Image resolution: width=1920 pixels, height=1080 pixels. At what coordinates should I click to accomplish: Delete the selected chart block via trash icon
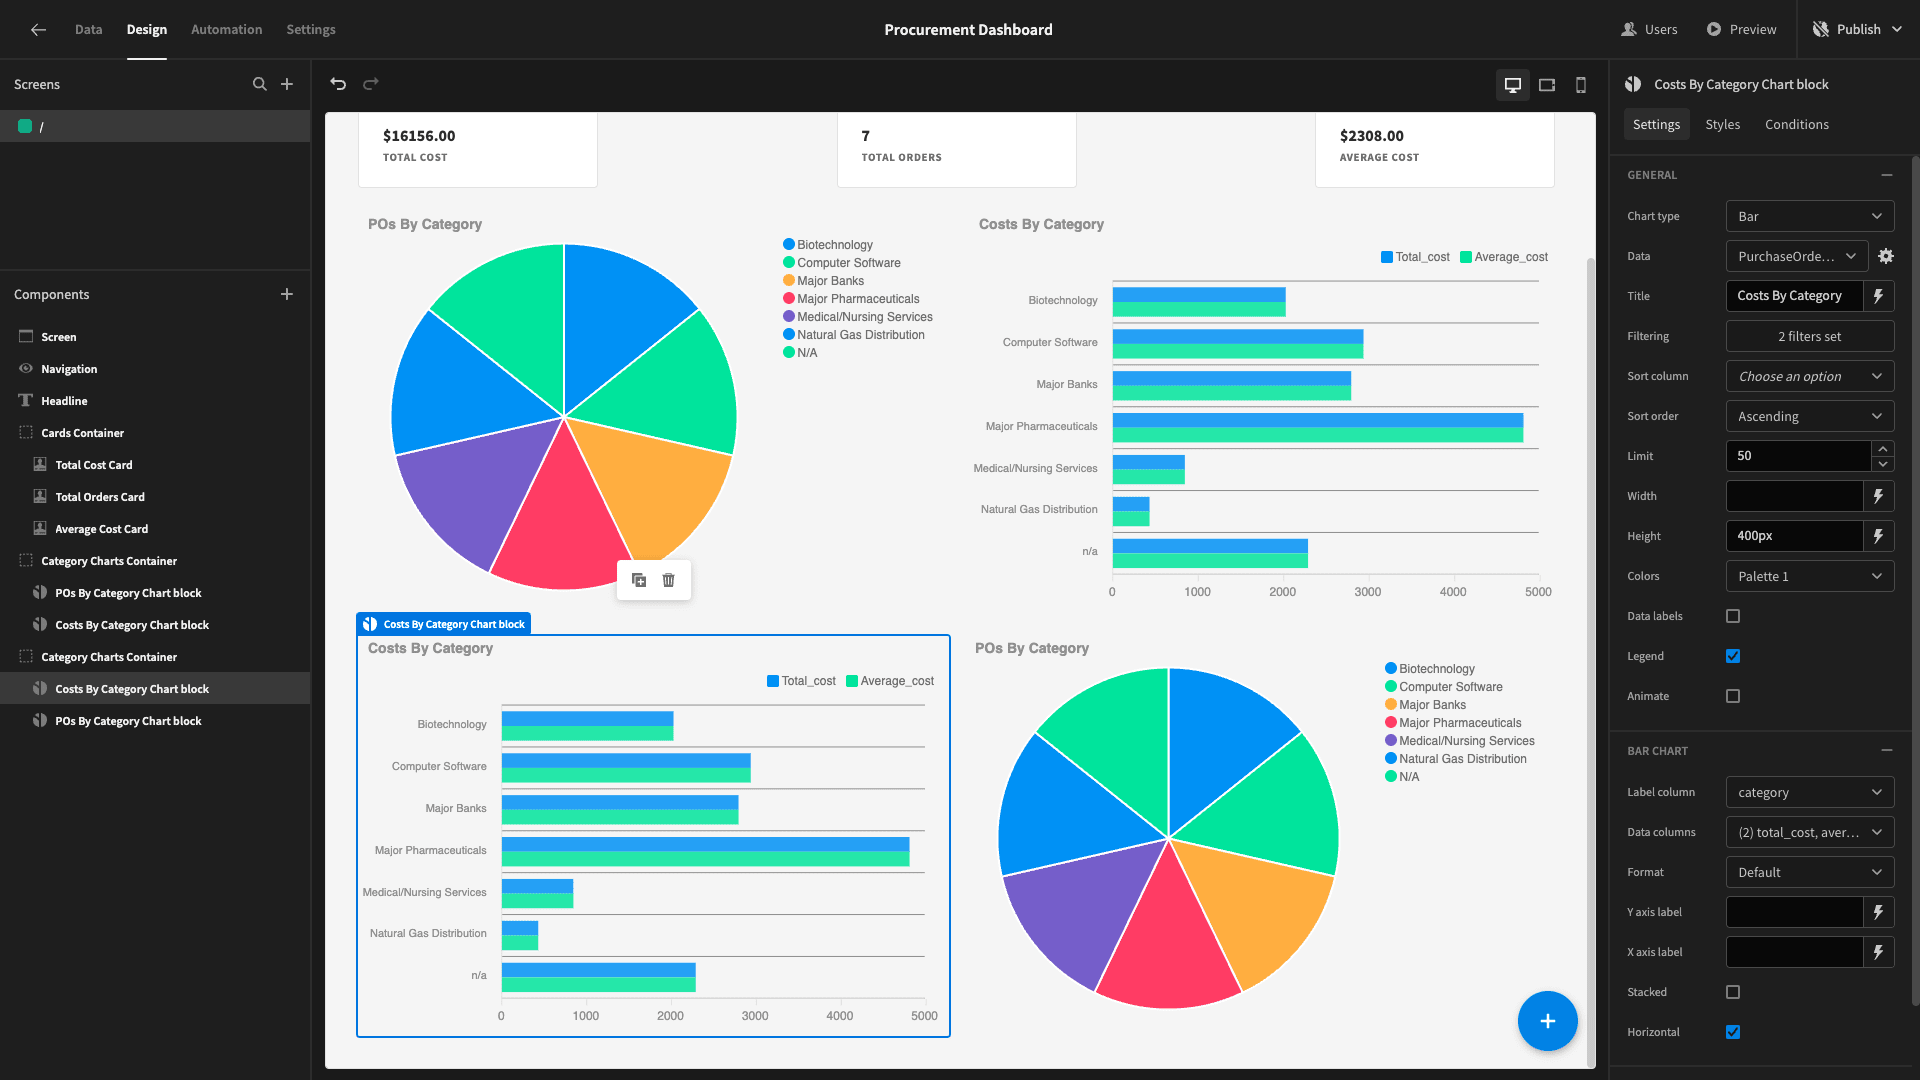(669, 580)
